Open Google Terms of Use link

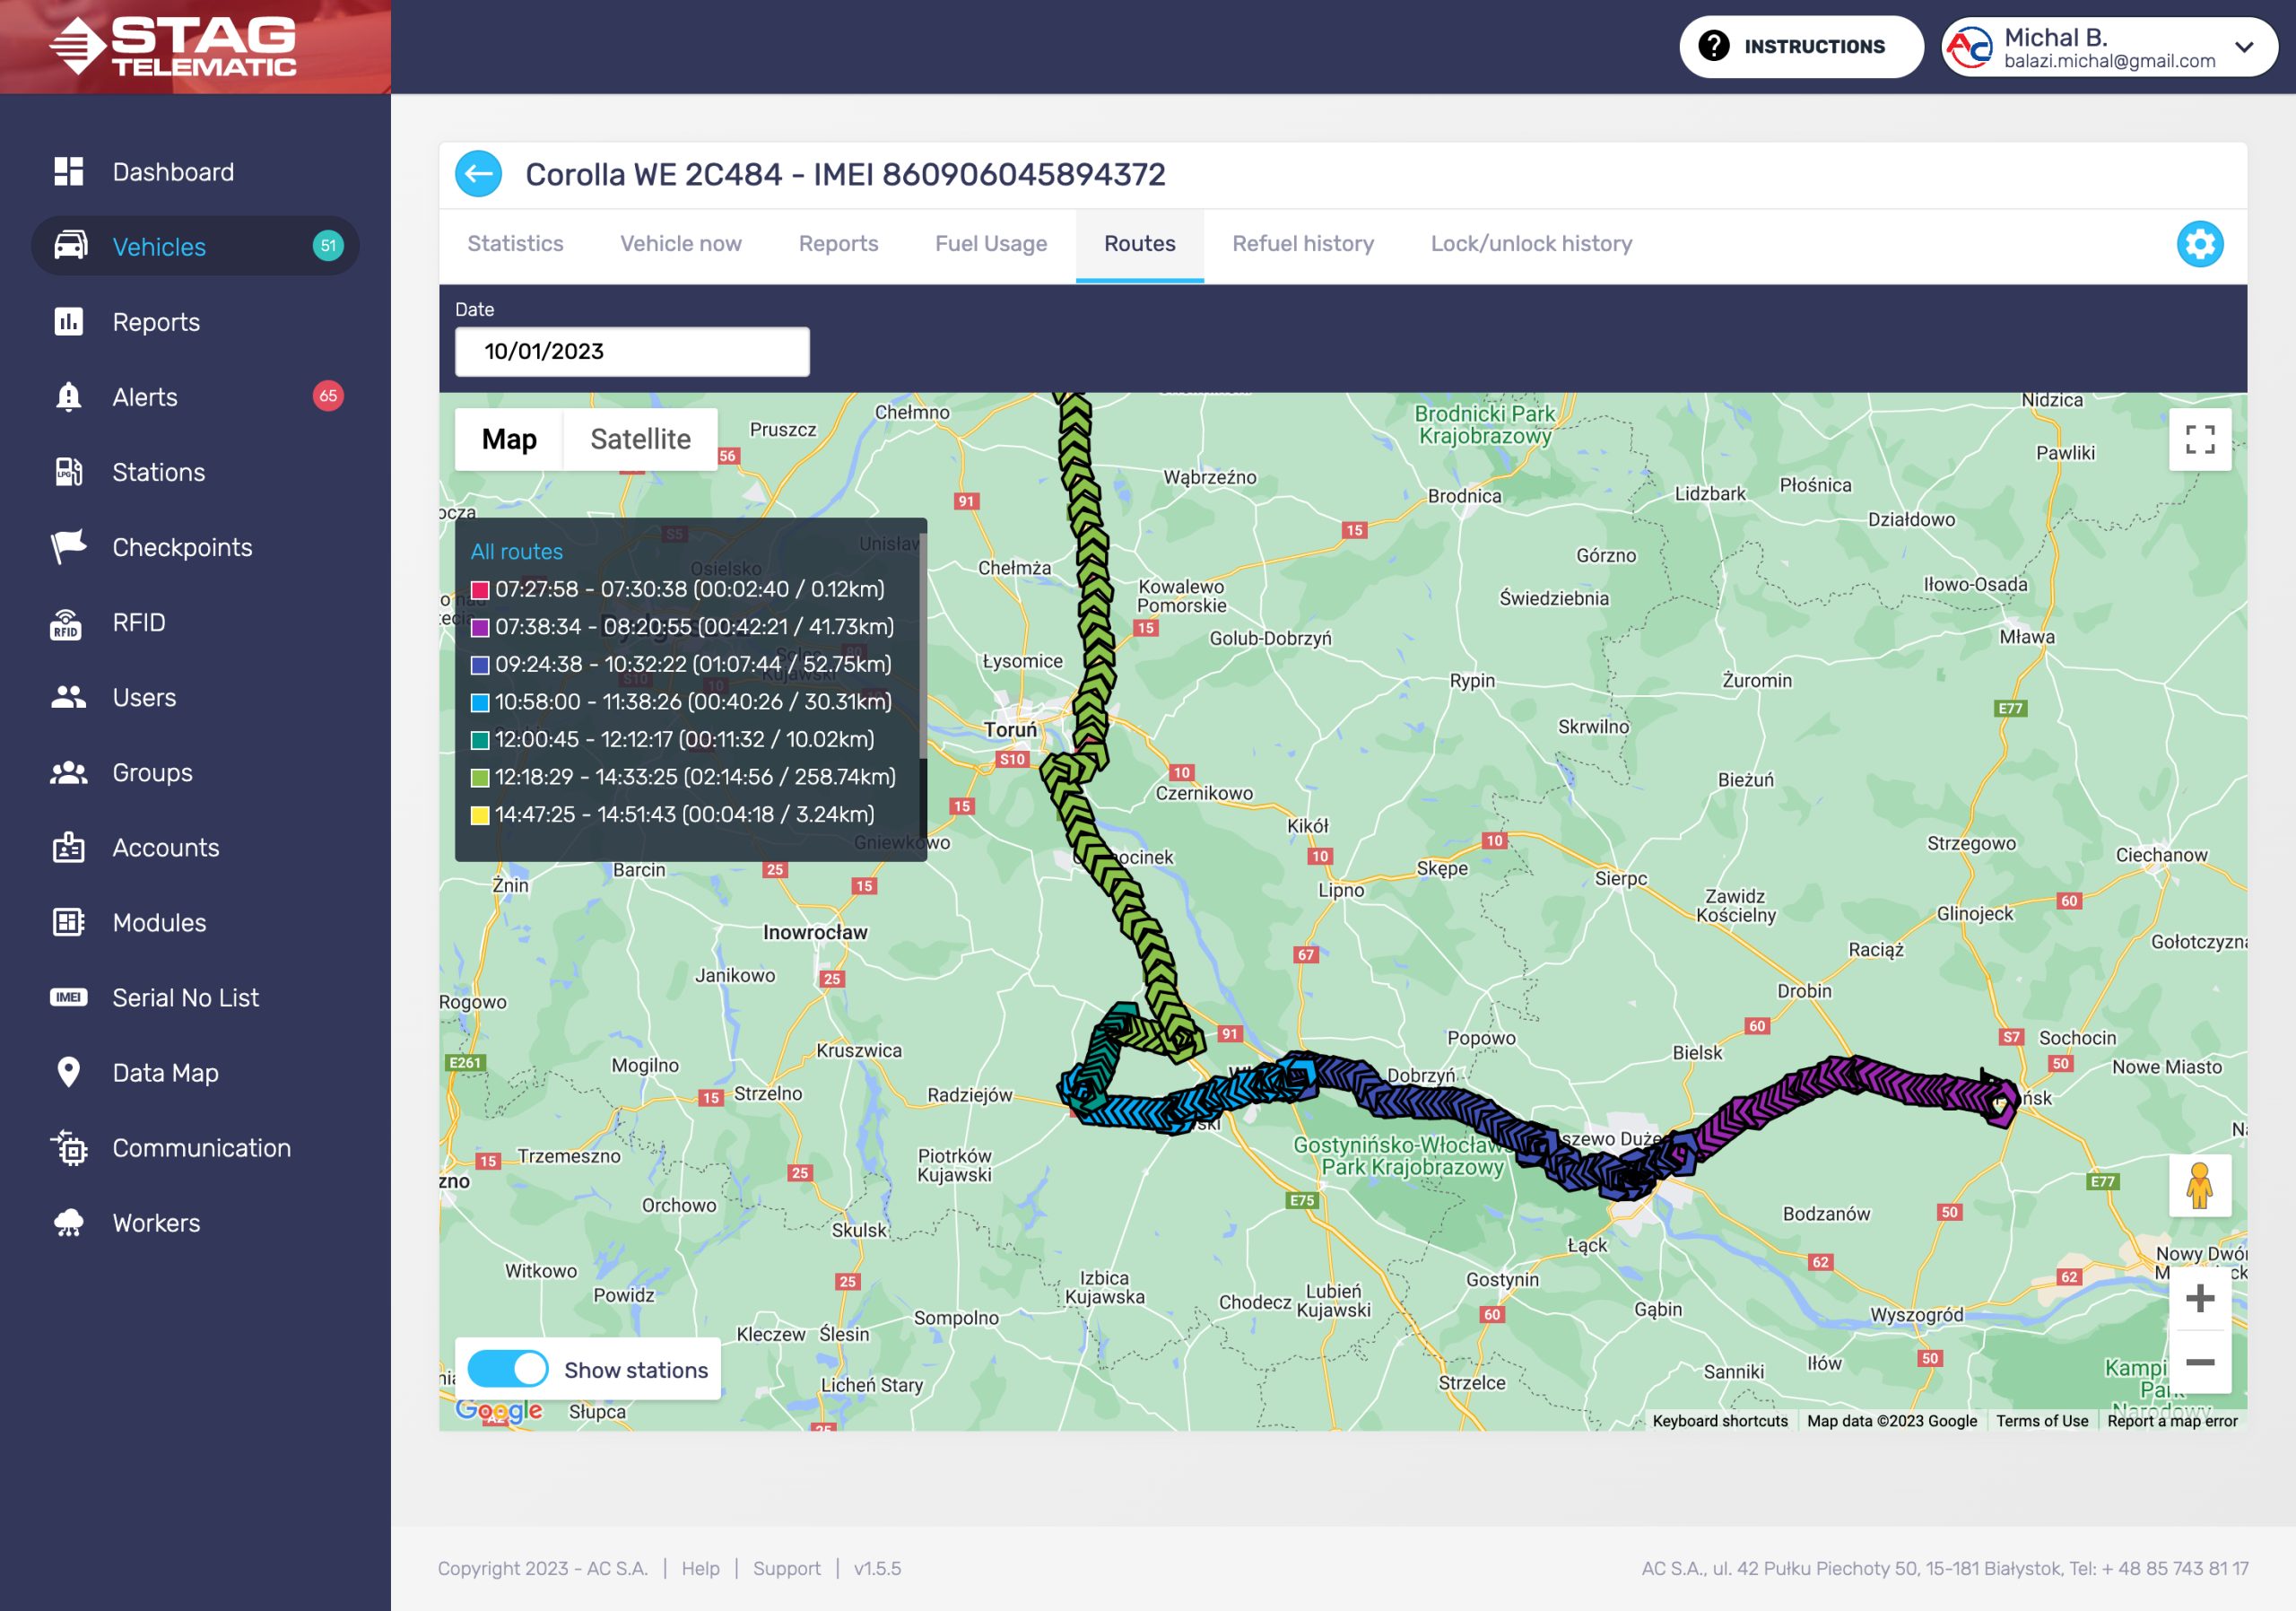pyautogui.click(x=2041, y=1420)
